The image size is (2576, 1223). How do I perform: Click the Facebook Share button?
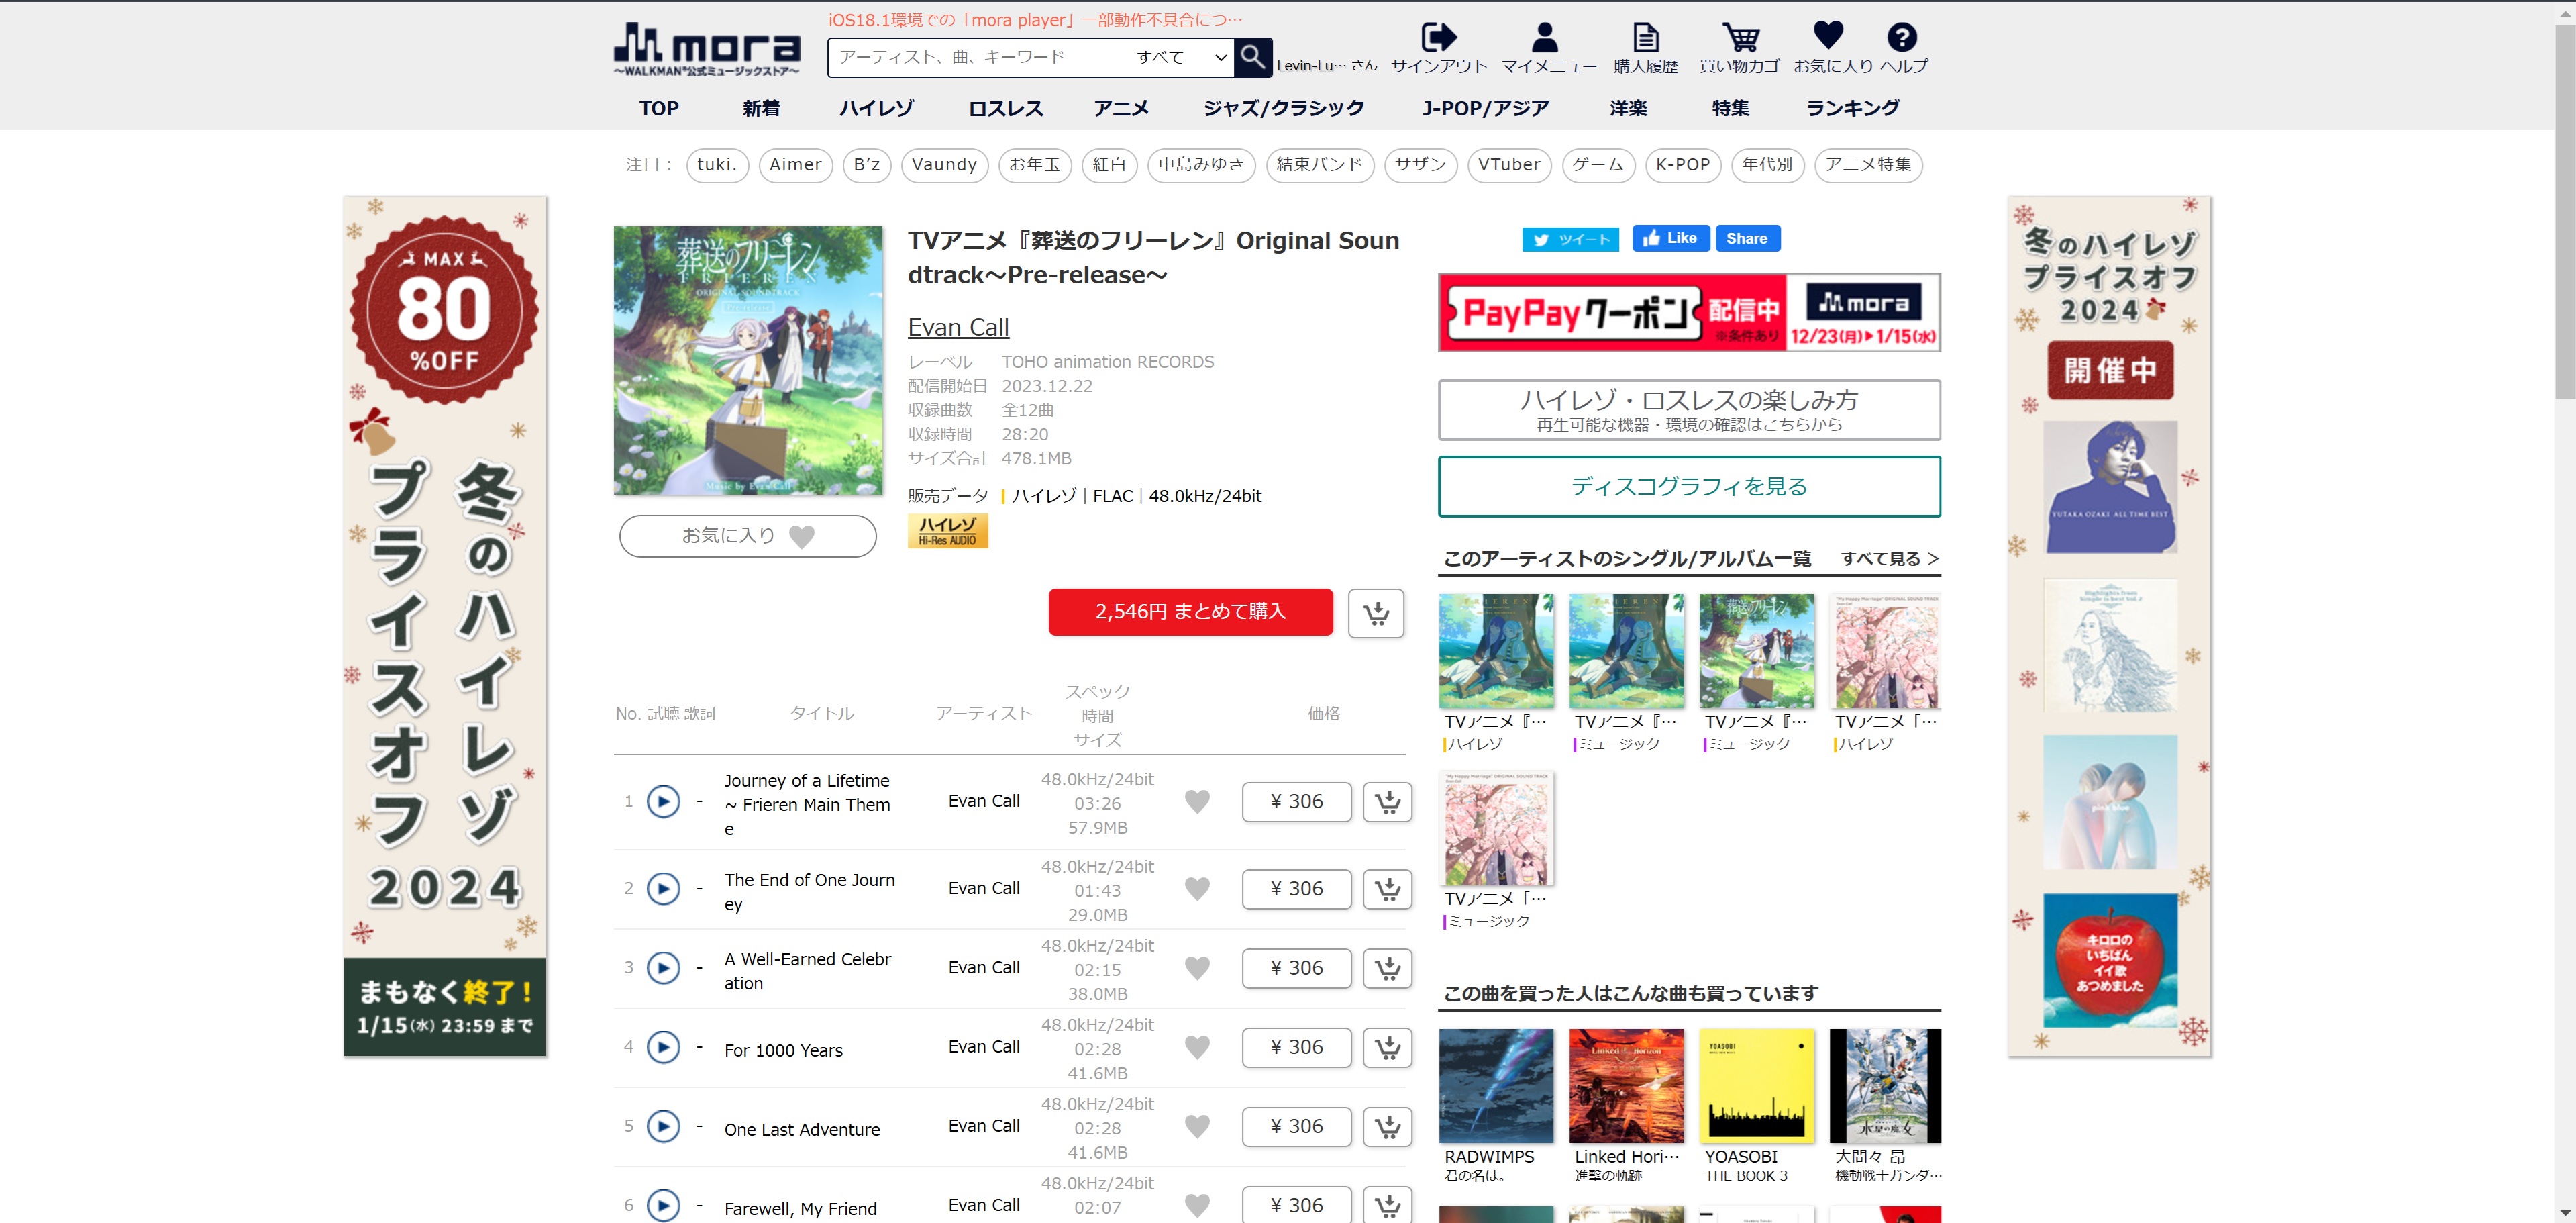coord(1747,238)
